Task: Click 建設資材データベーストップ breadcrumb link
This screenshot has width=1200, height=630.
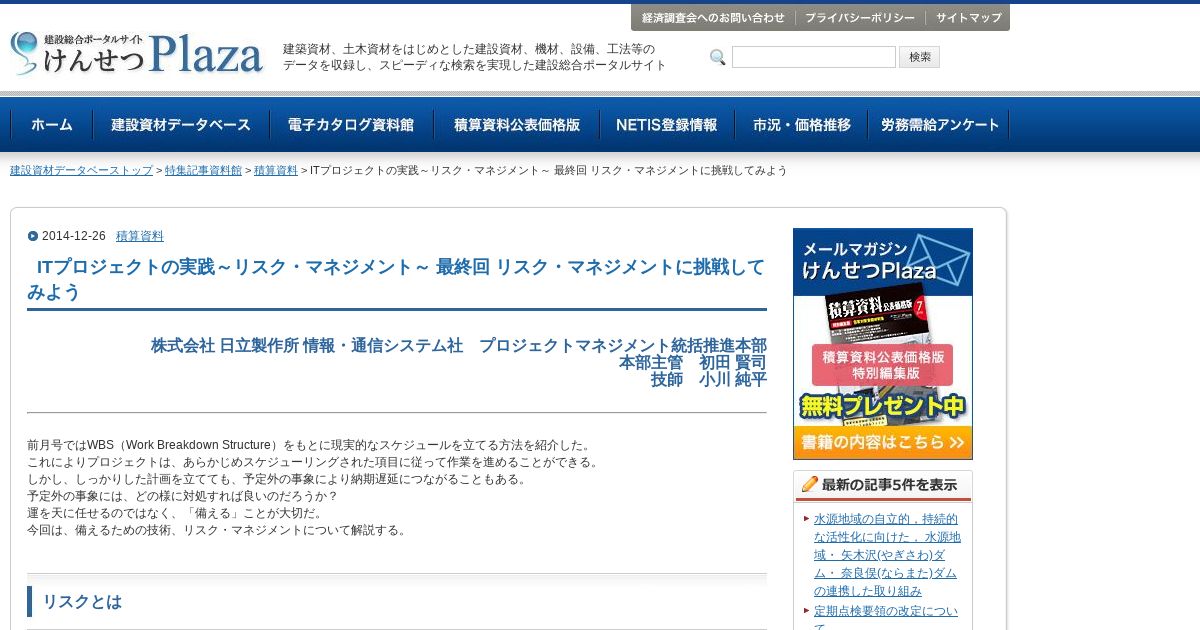Action: 81,171
